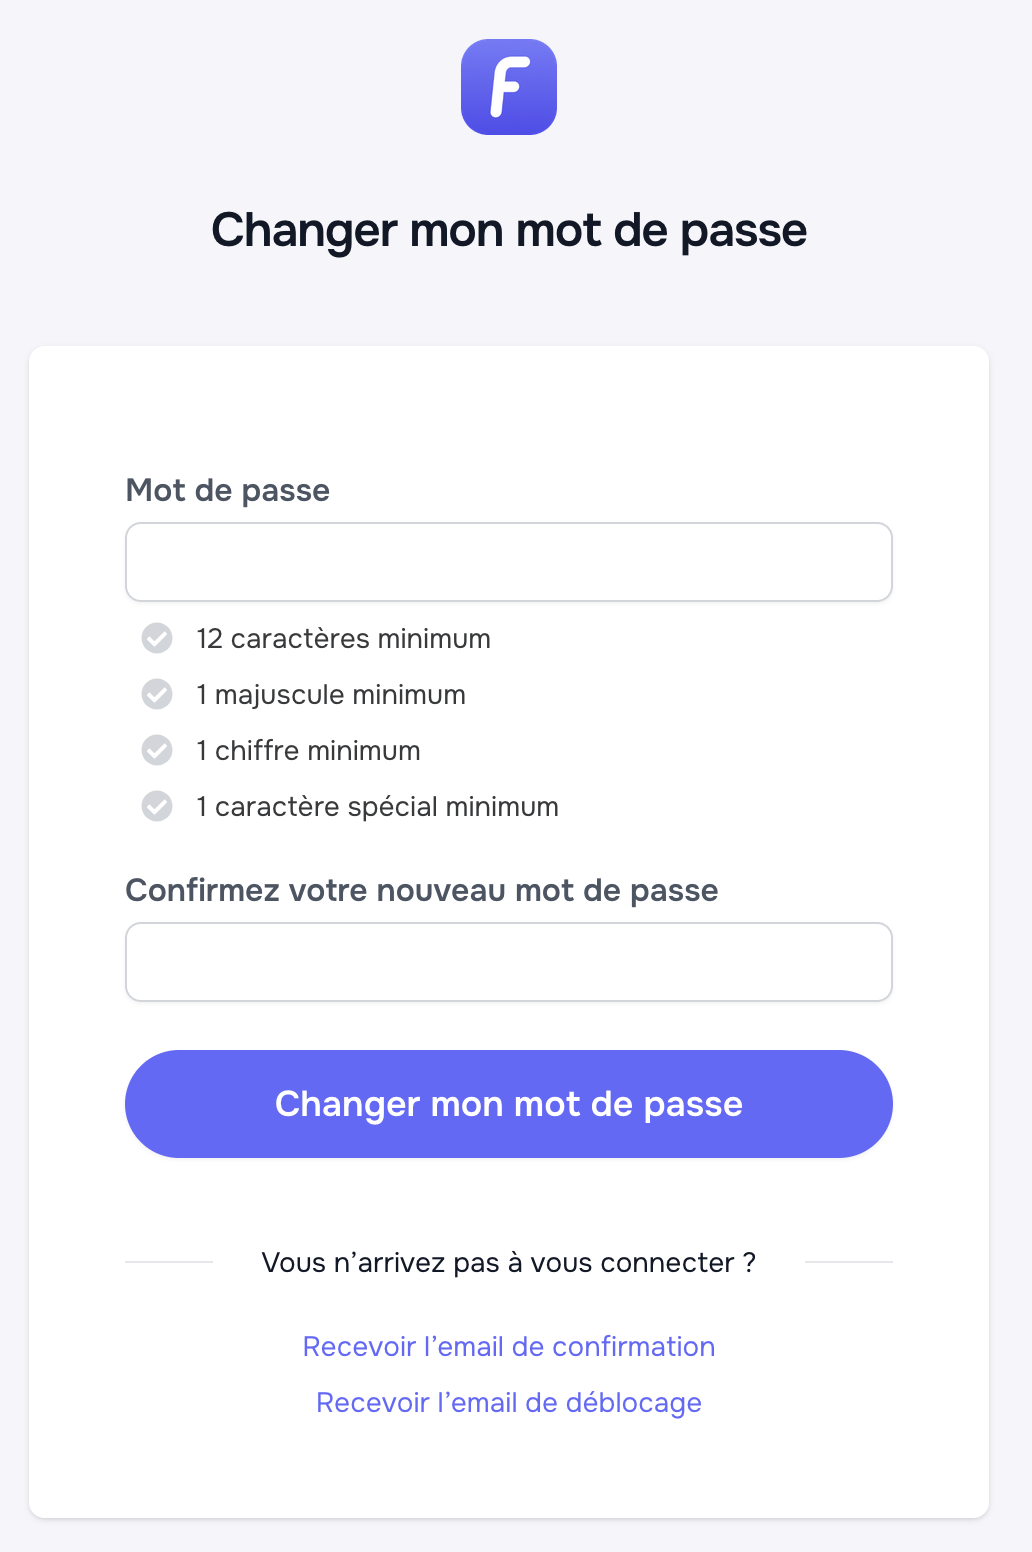Click divider line right of connection help text
The width and height of the screenshot is (1032, 1552).
(848, 1262)
